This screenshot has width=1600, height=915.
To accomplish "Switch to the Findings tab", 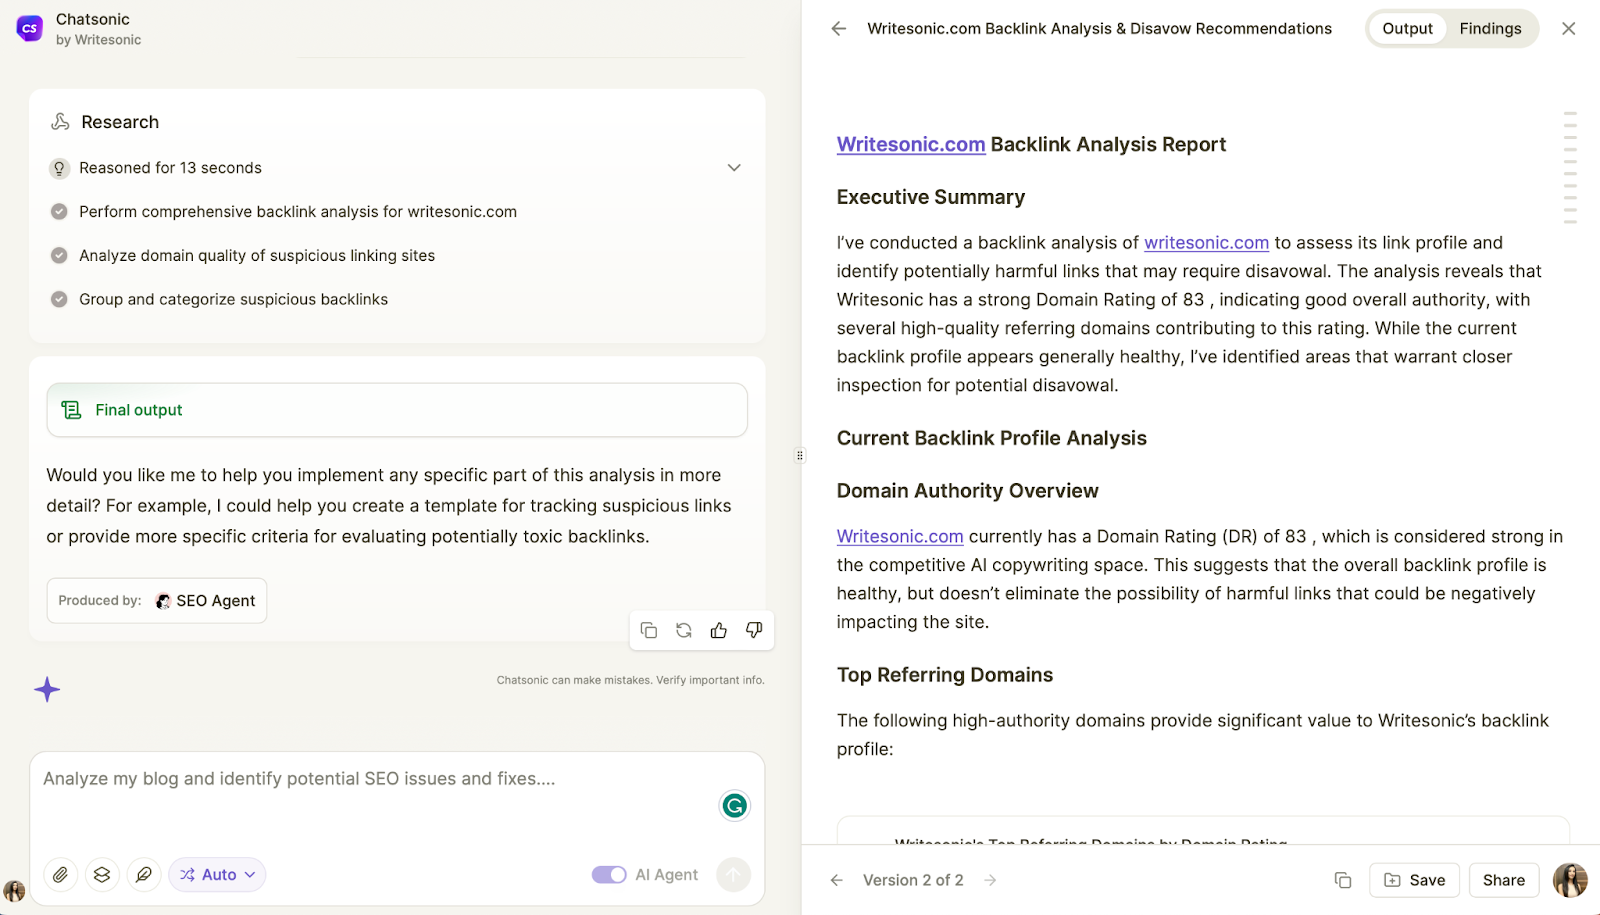I will [1490, 29].
